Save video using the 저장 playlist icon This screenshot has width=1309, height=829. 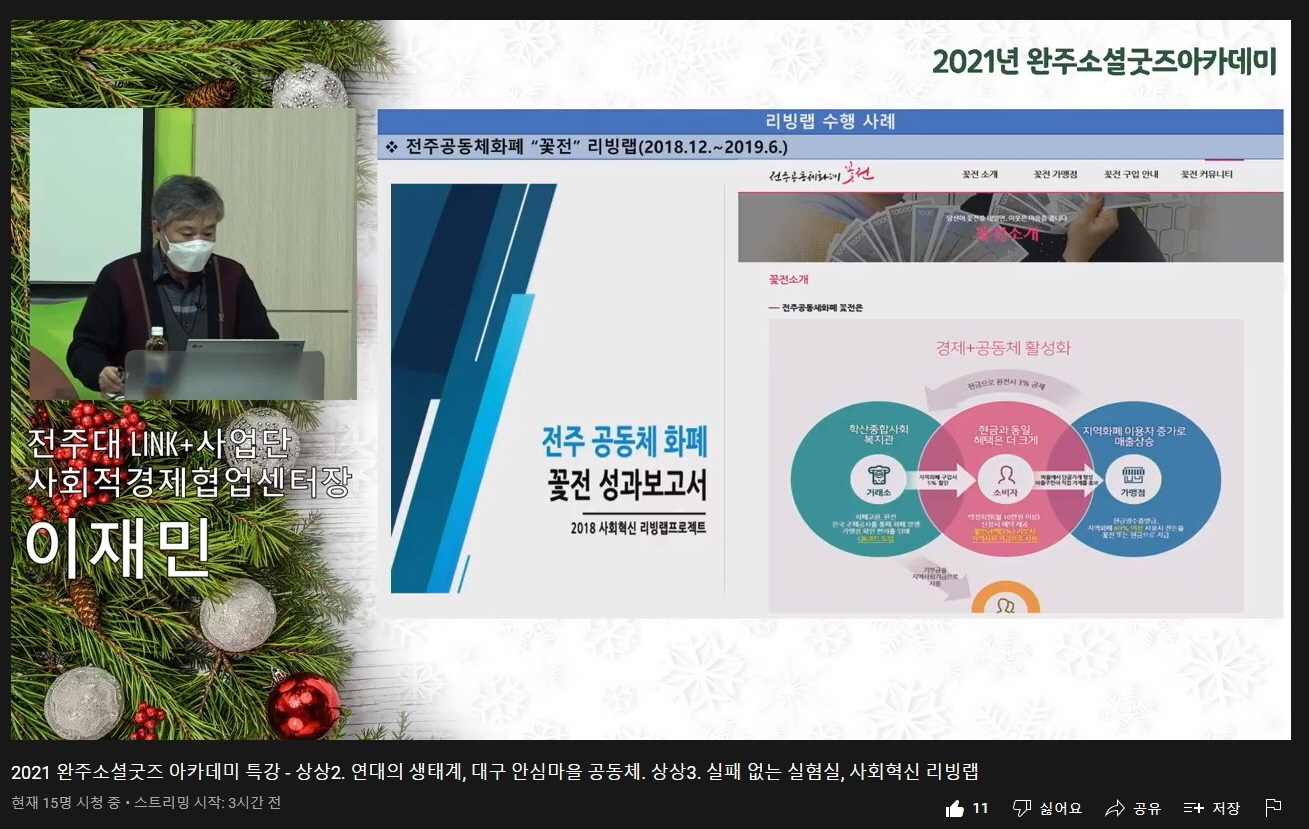pos(1193,808)
